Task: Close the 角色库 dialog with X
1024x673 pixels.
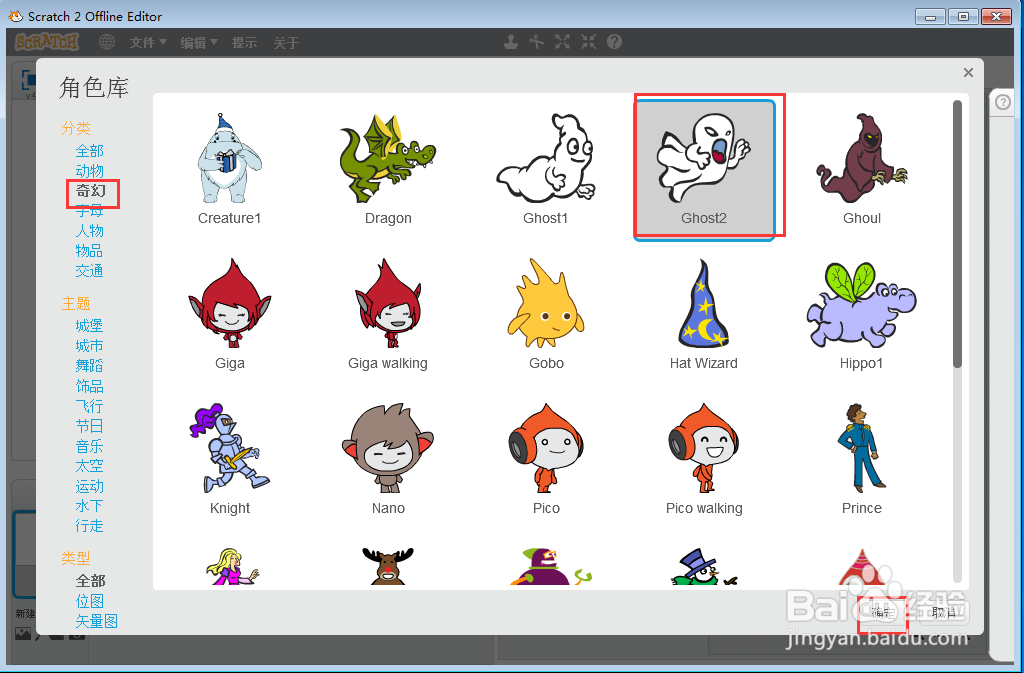Action: tap(968, 72)
